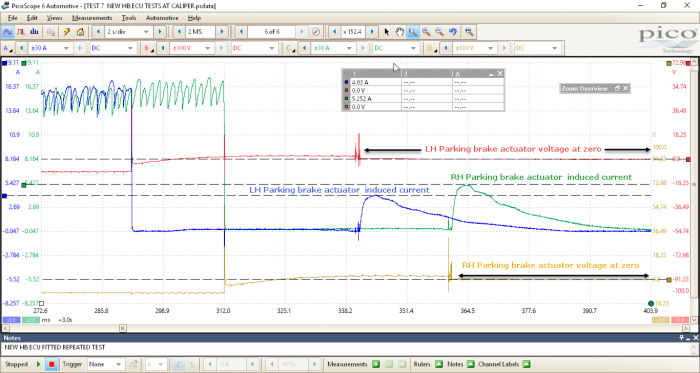Screen dimensions: 700x373
Task: Select the zoom out tool
Action: coord(440,32)
